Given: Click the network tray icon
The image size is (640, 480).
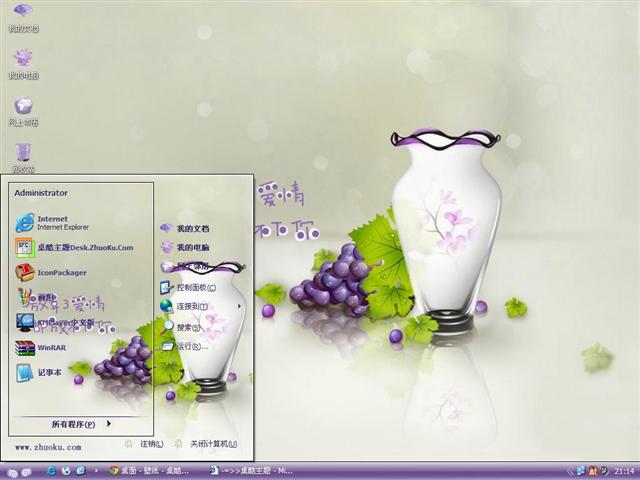Looking at the screenshot, I should point(580,471).
